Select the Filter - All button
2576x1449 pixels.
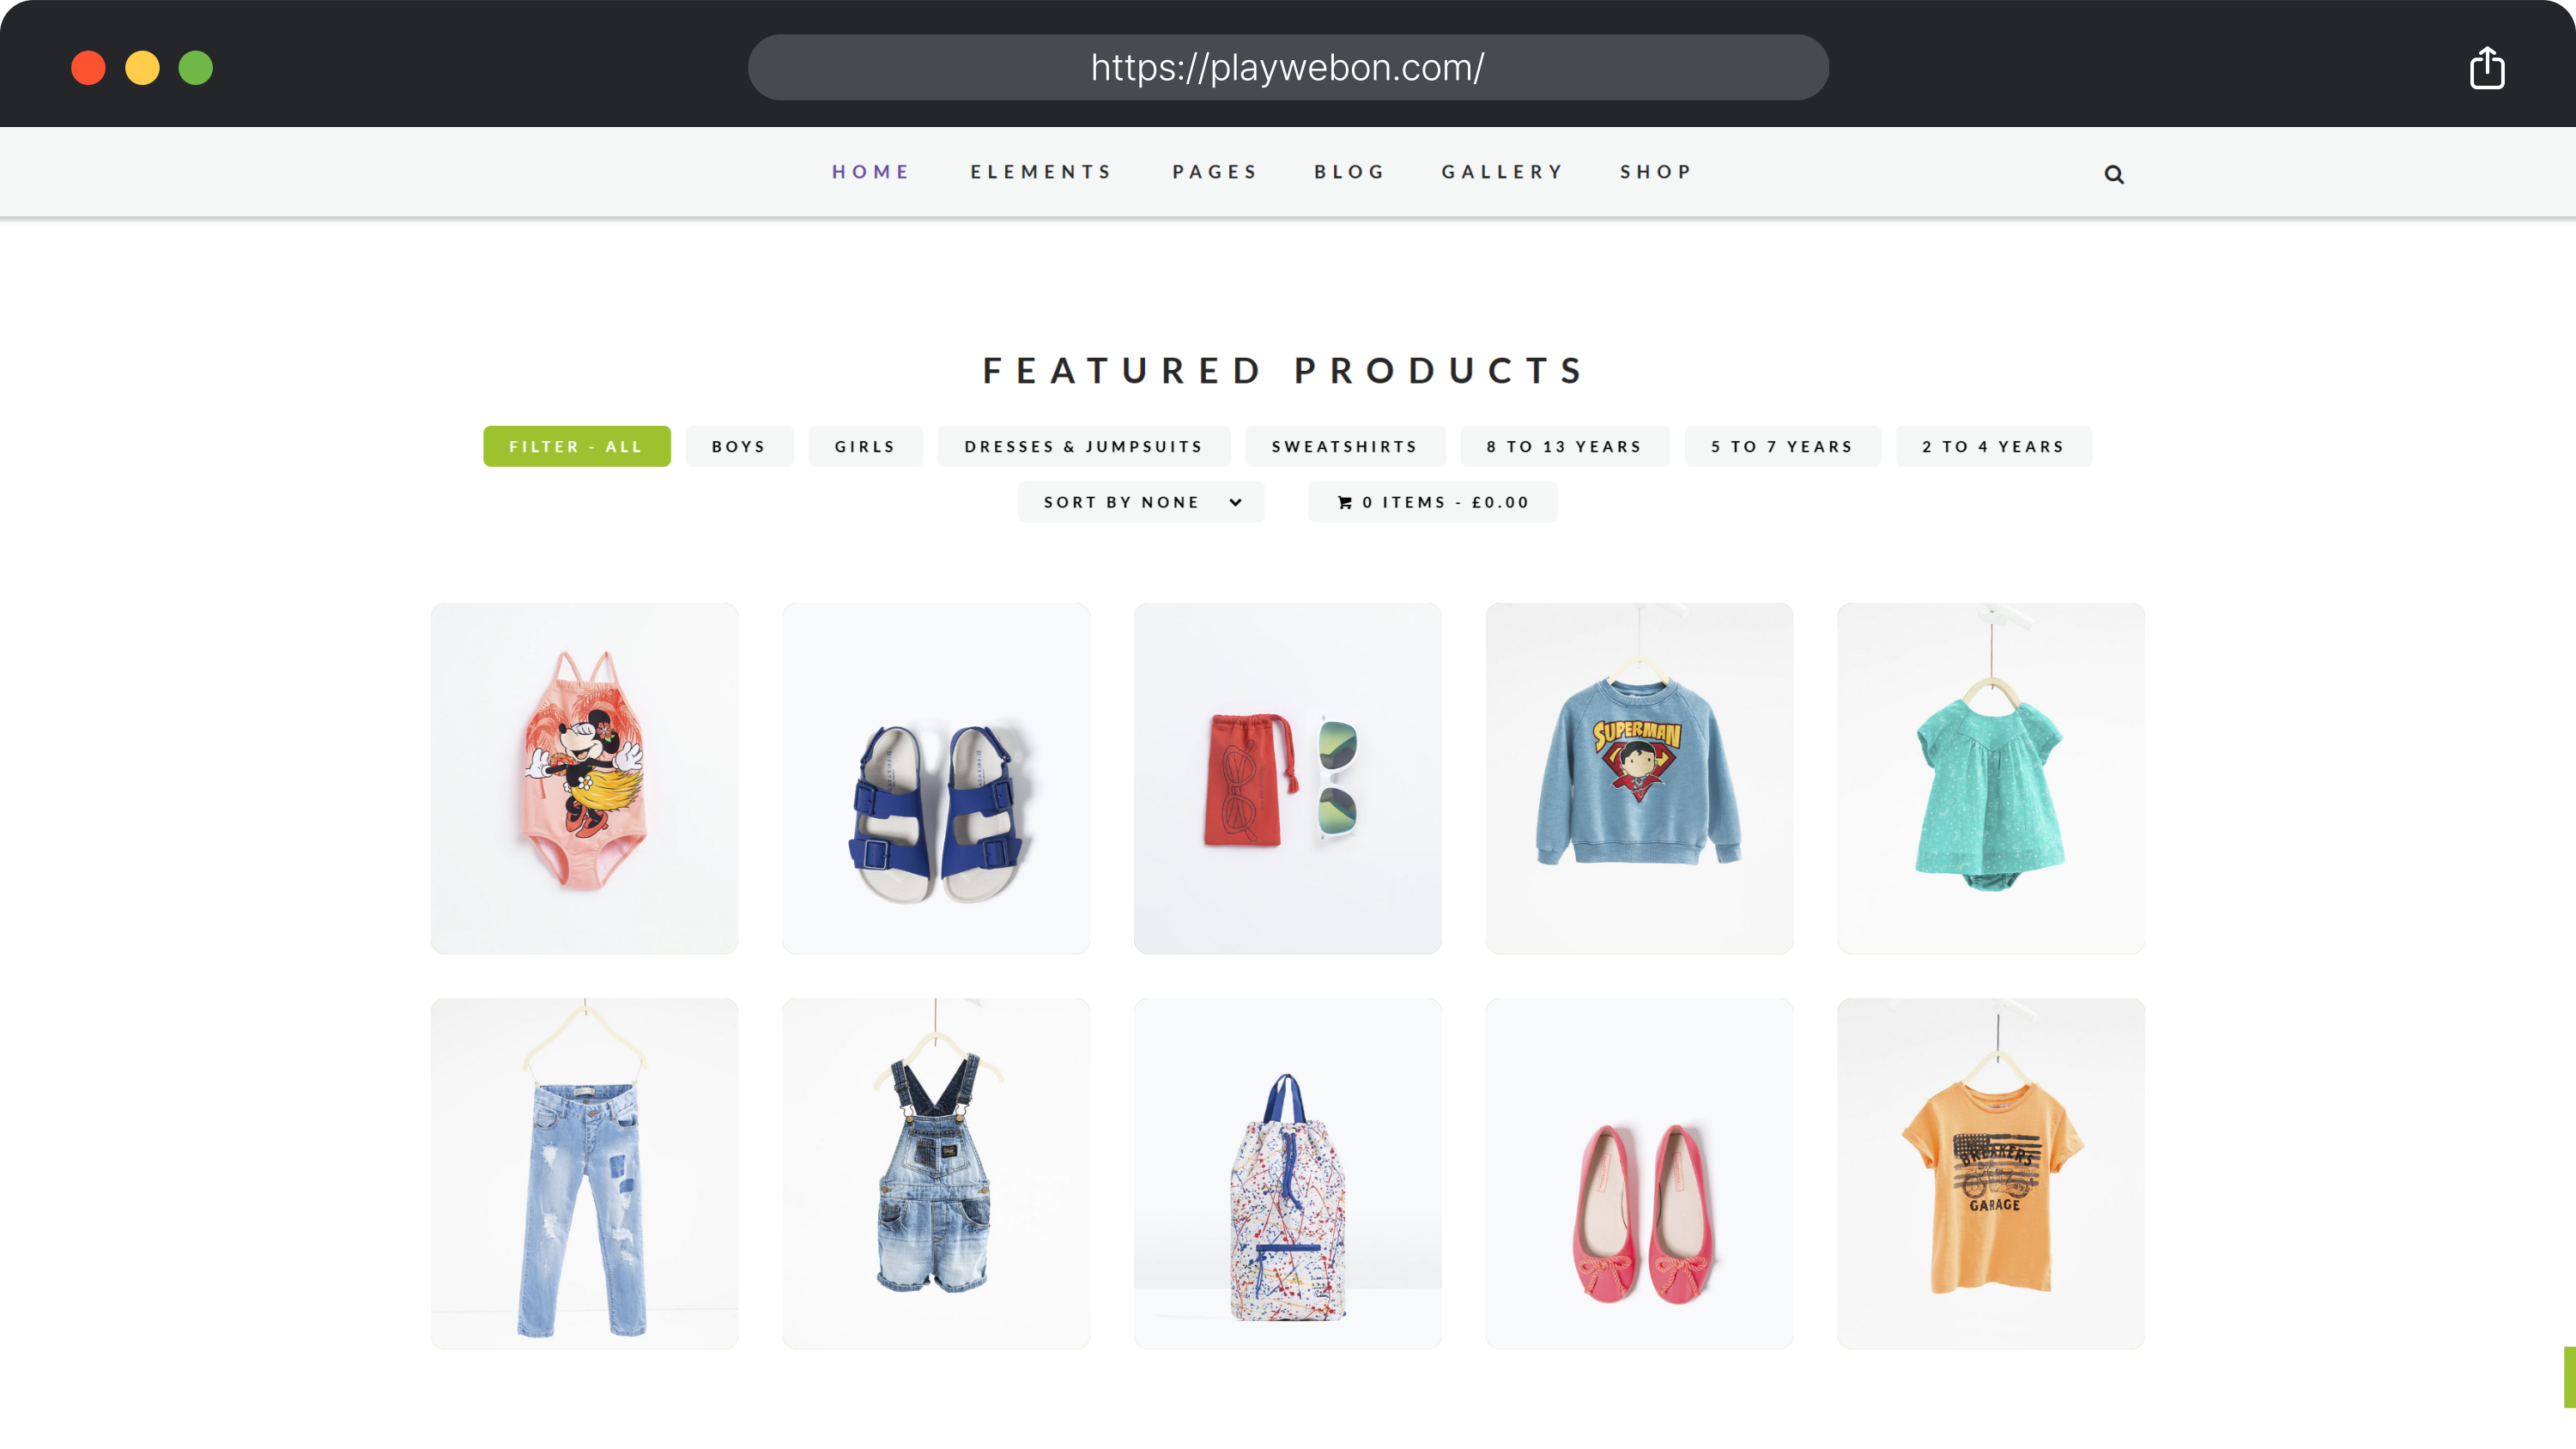576,446
